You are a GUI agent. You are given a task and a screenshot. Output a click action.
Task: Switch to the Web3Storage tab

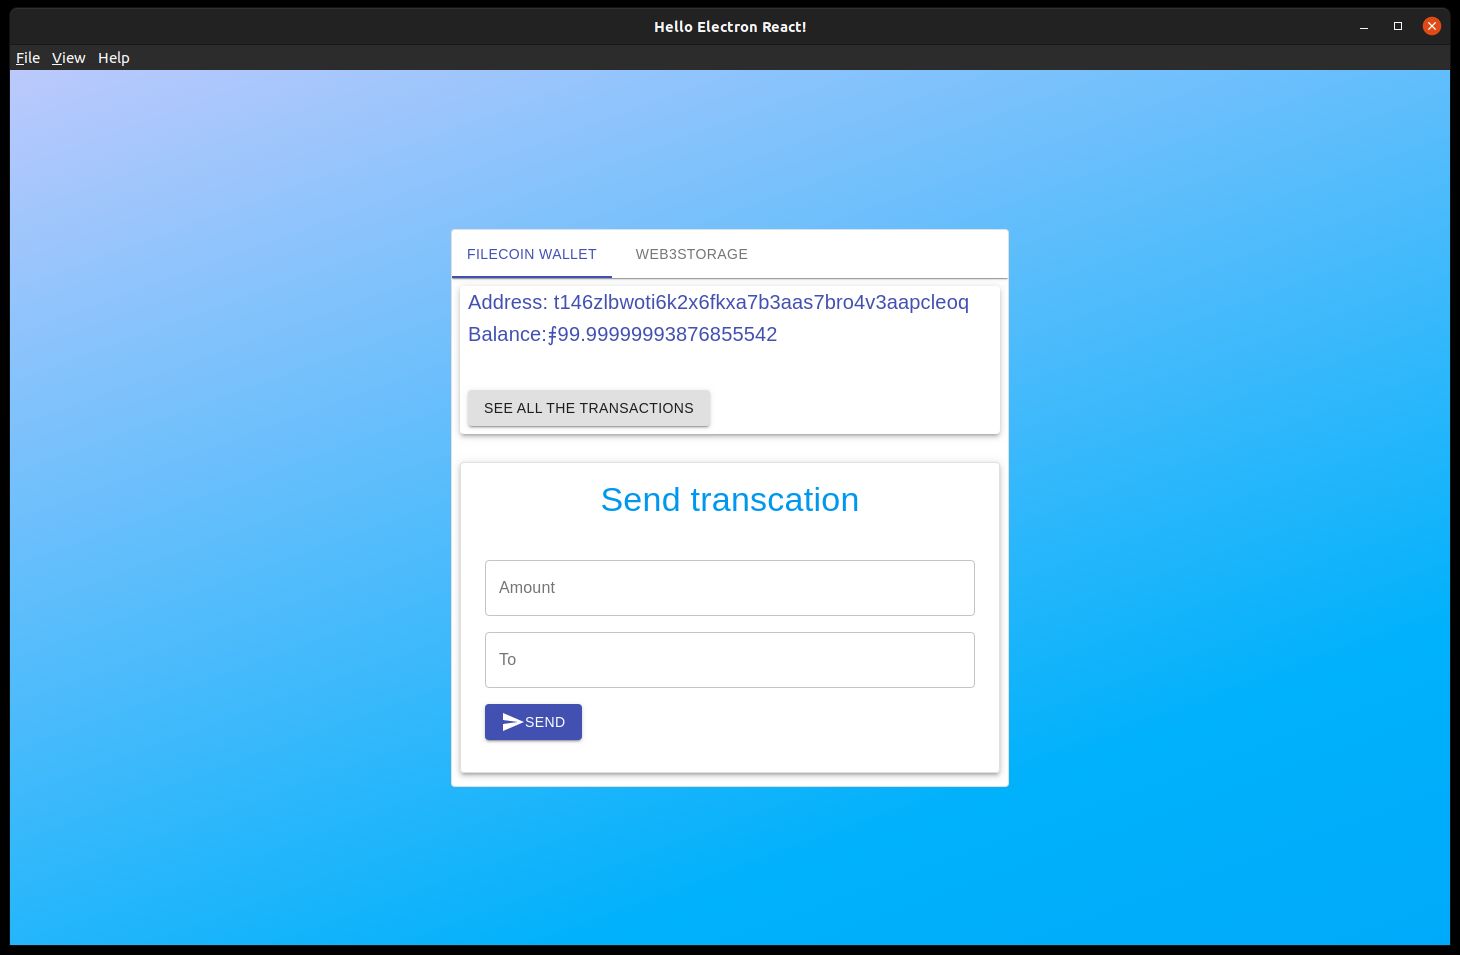pyautogui.click(x=692, y=254)
